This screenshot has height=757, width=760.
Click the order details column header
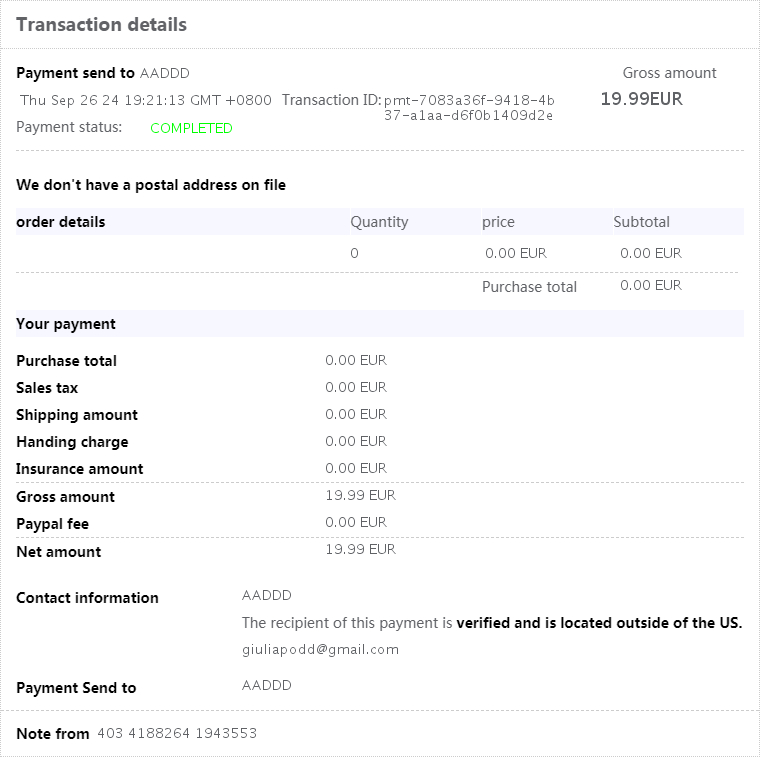(61, 222)
